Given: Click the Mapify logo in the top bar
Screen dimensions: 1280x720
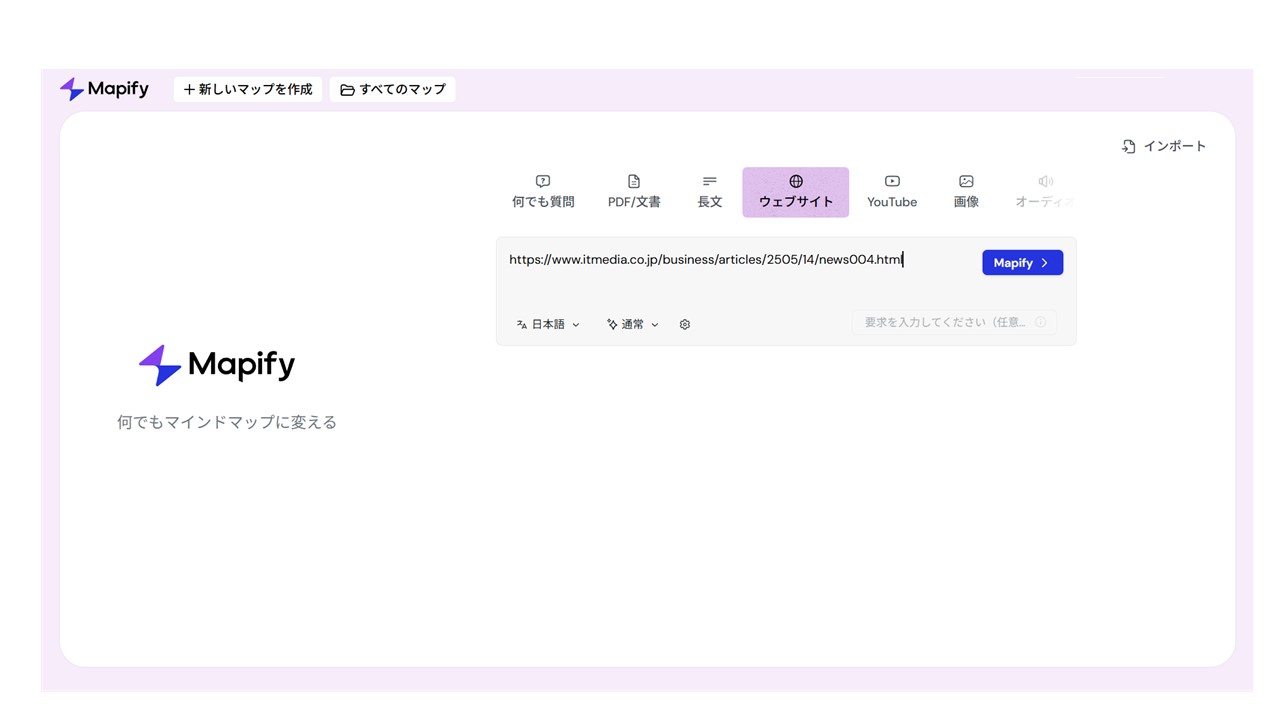Looking at the screenshot, I should tap(104, 89).
